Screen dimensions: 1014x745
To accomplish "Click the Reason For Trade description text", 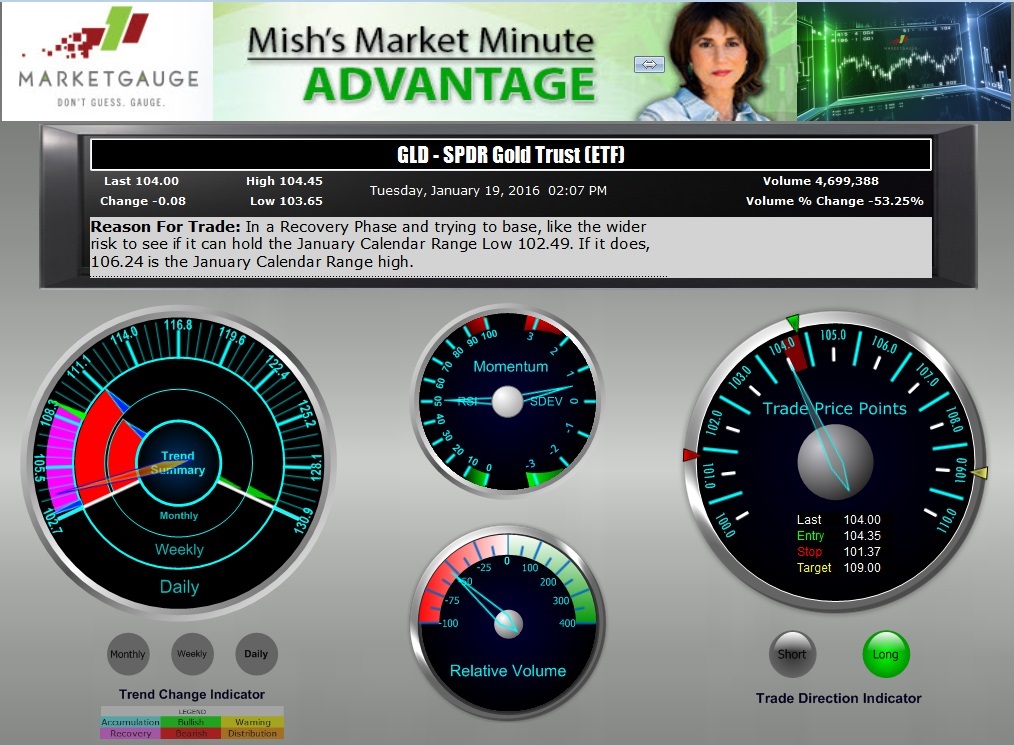I will [378, 245].
